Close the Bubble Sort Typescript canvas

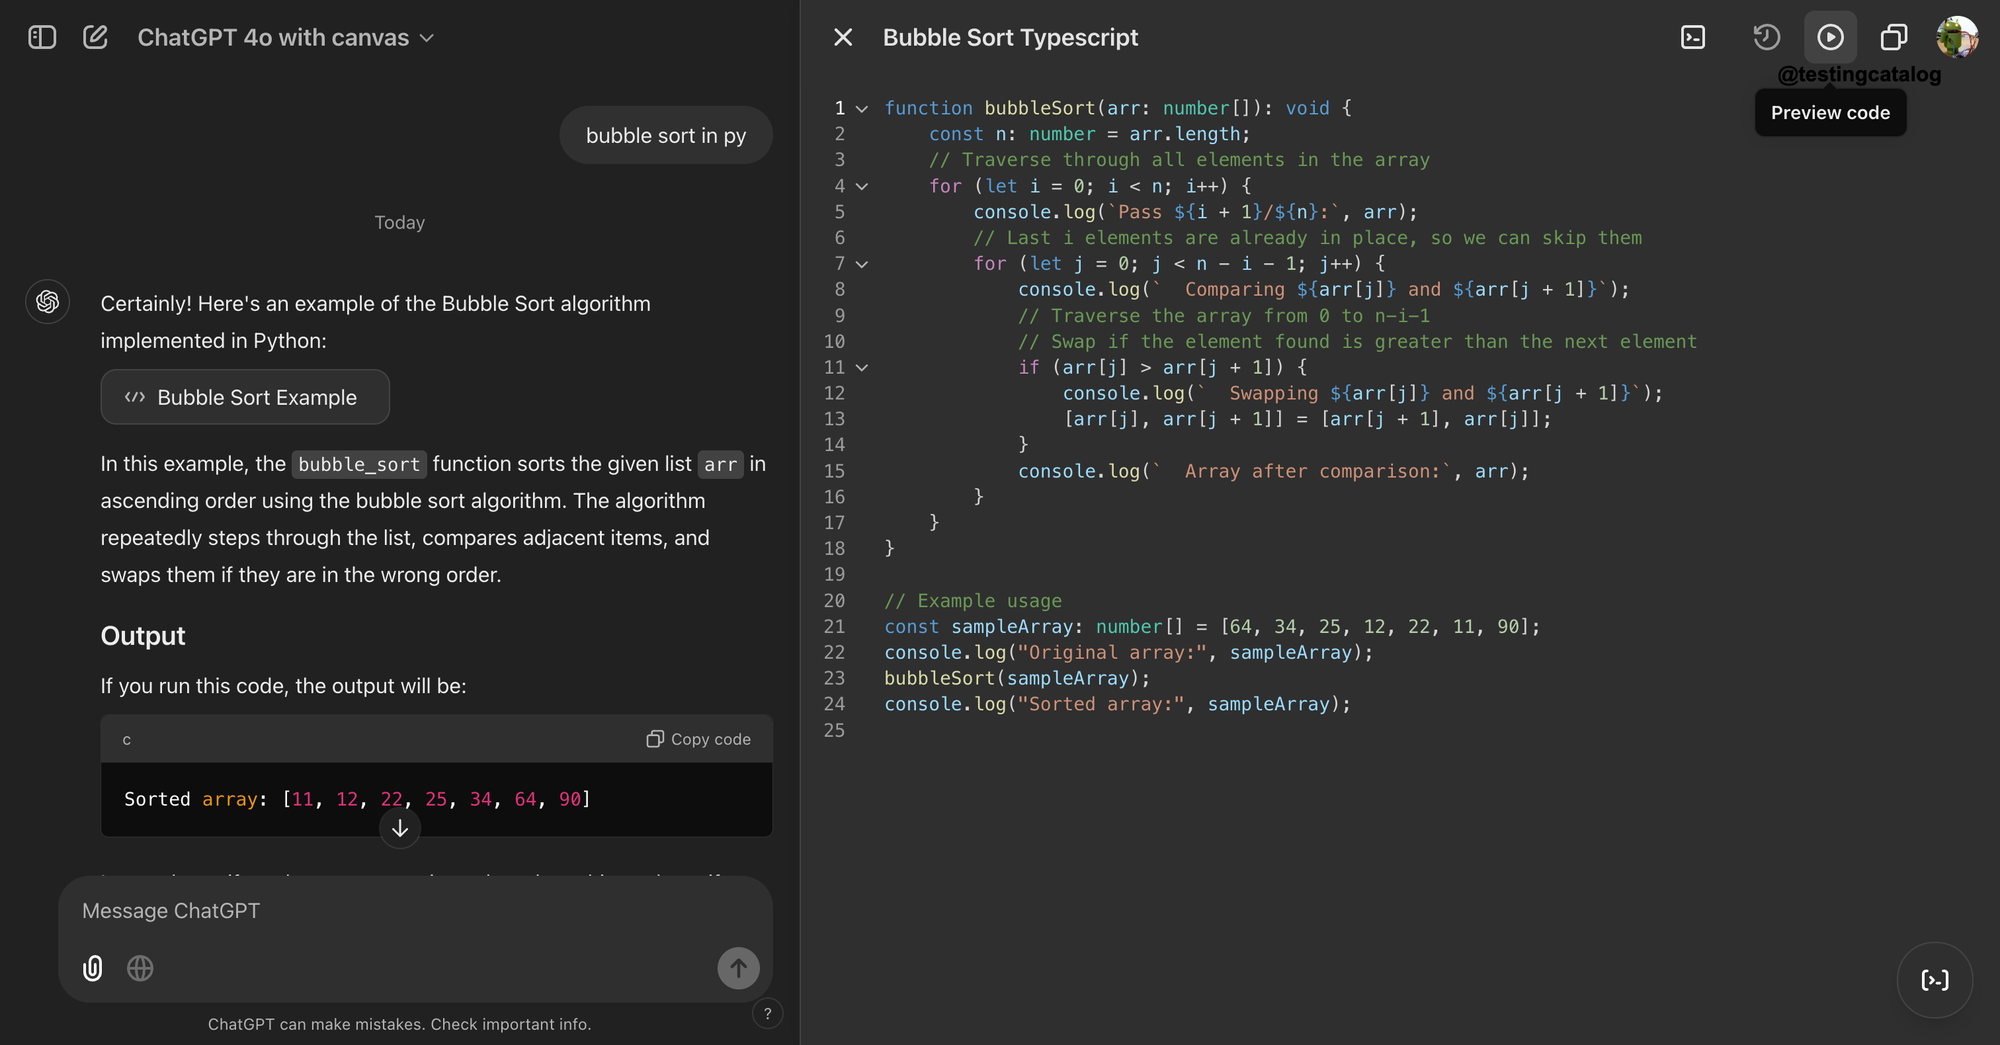pyautogui.click(x=843, y=37)
